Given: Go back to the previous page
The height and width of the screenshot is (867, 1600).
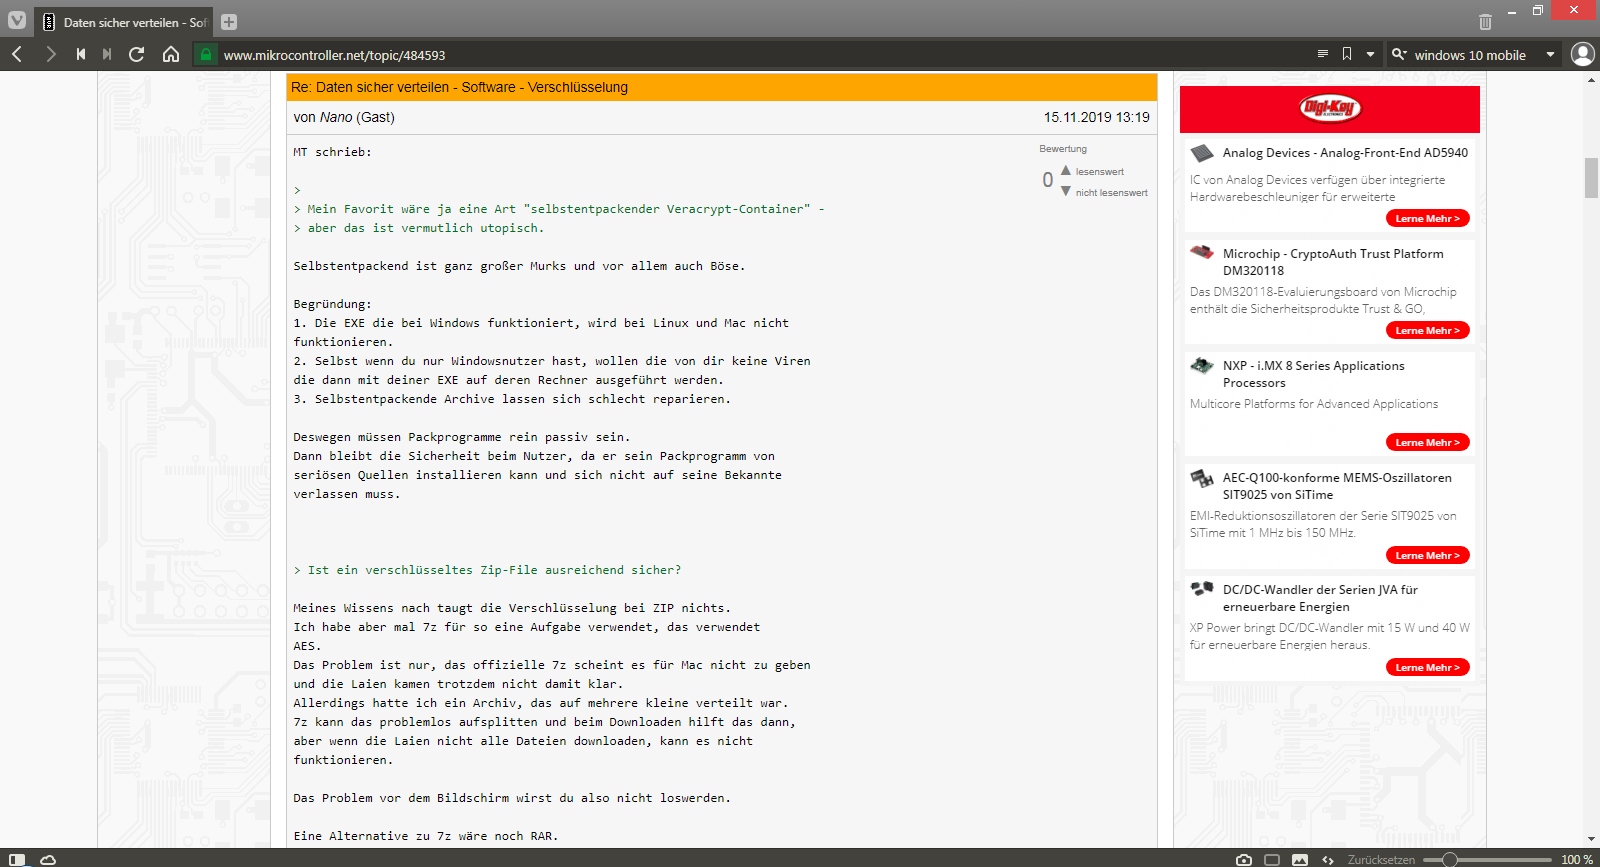Looking at the screenshot, I should click(17, 54).
